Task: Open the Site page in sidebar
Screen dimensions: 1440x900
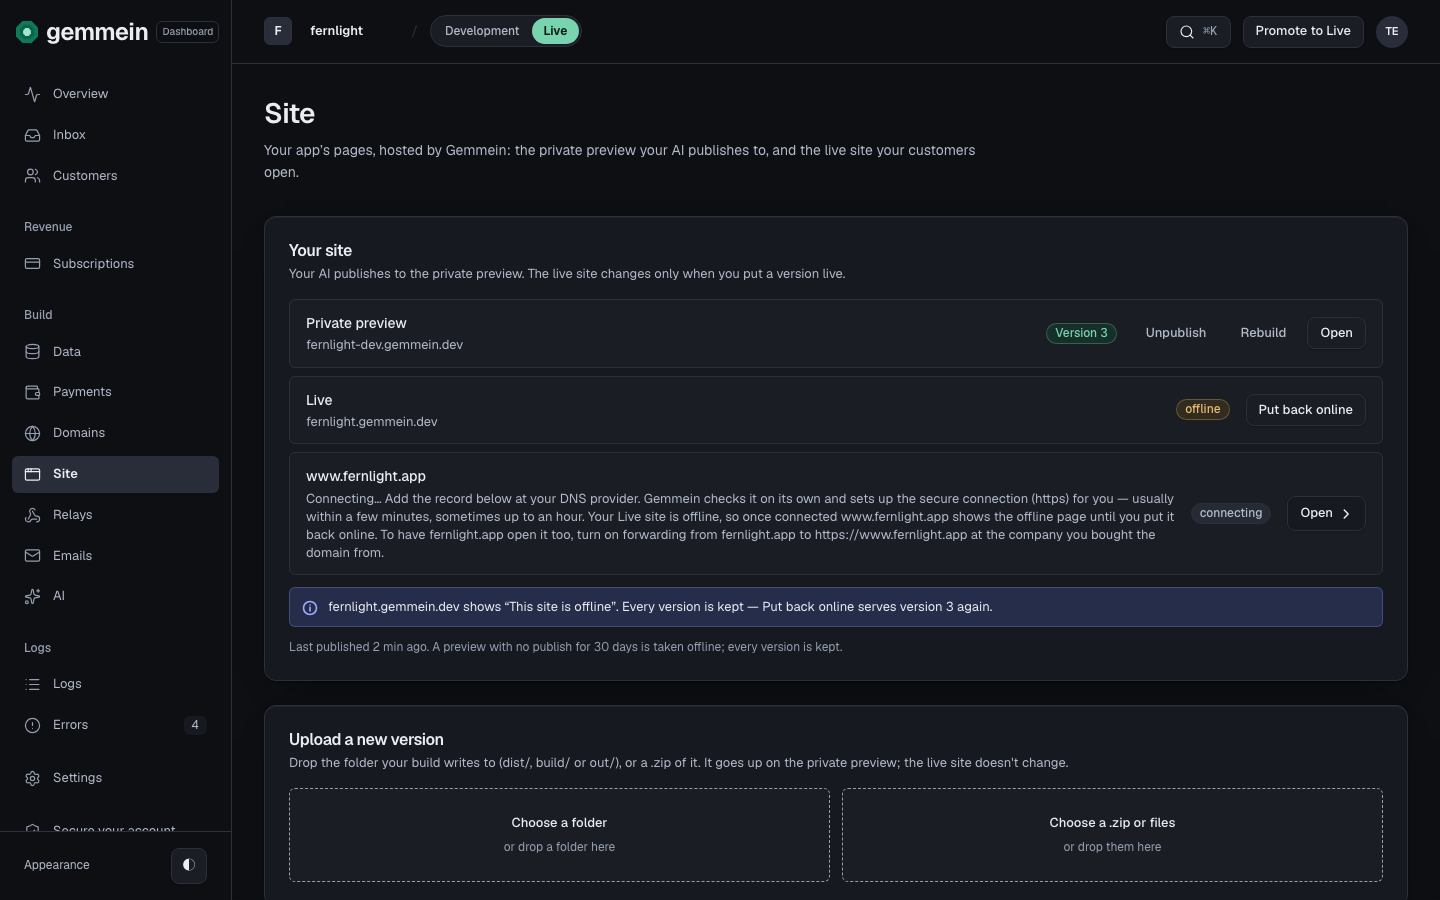Action: coord(115,474)
